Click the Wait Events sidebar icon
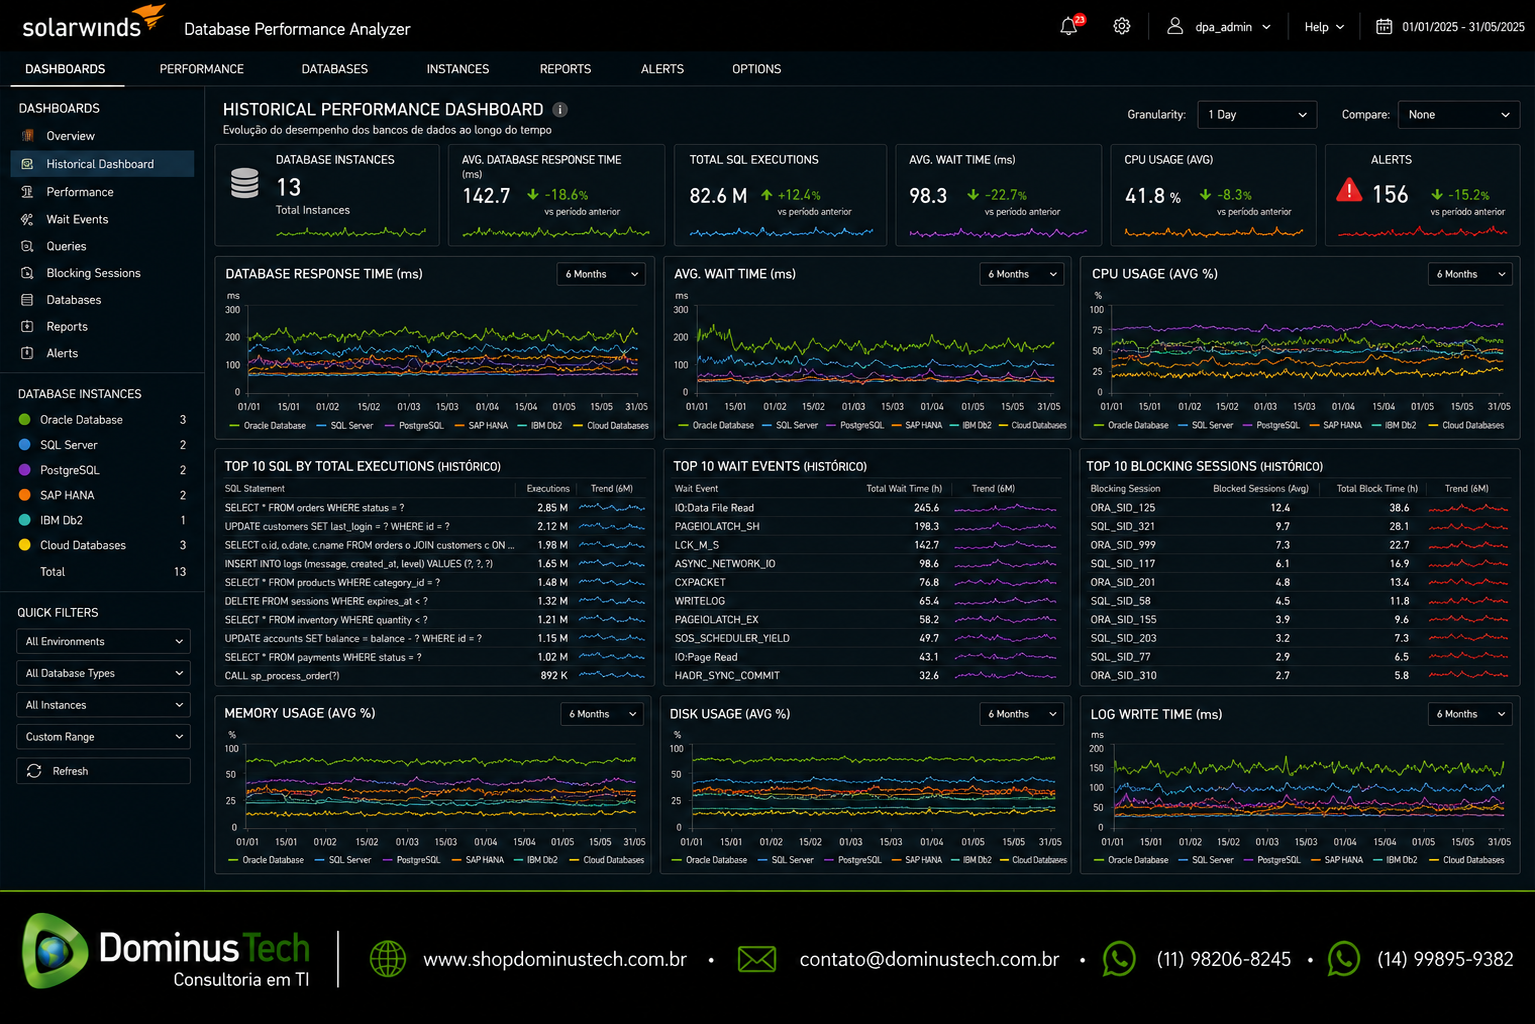 pos(27,219)
